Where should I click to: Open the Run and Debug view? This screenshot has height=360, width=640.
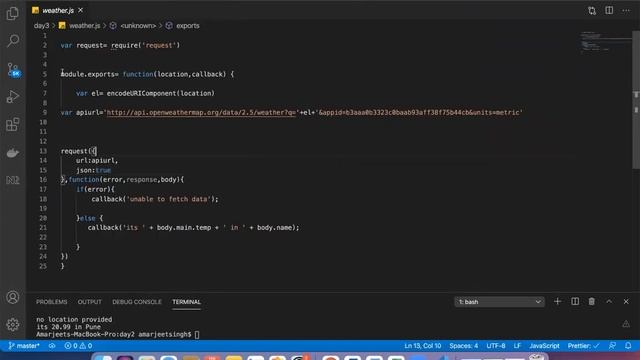click(x=13, y=97)
